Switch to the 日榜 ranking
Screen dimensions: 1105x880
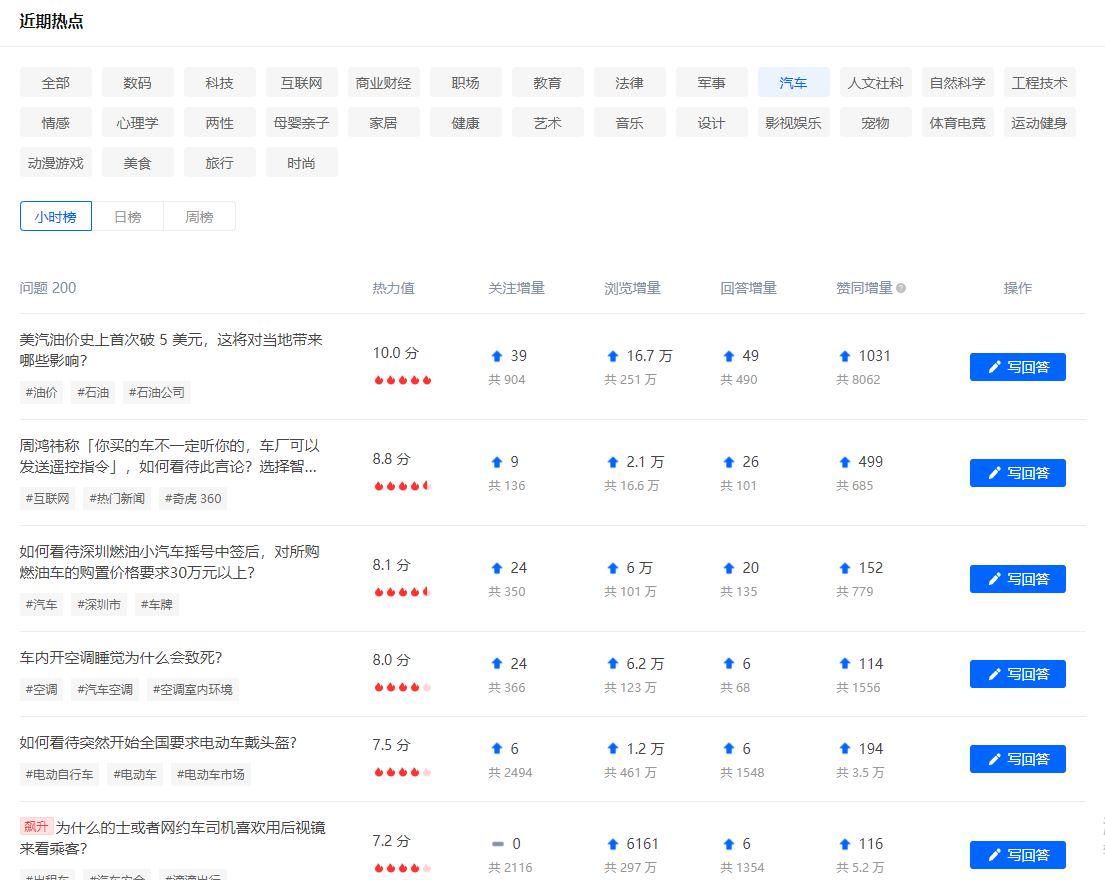click(x=127, y=217)
